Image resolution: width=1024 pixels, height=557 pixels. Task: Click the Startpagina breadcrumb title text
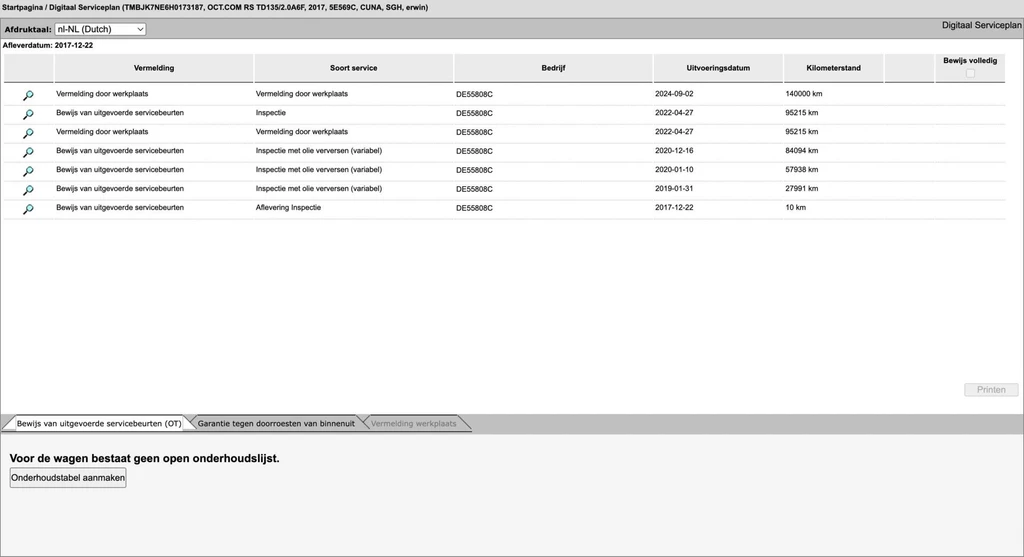click(22, 8)
